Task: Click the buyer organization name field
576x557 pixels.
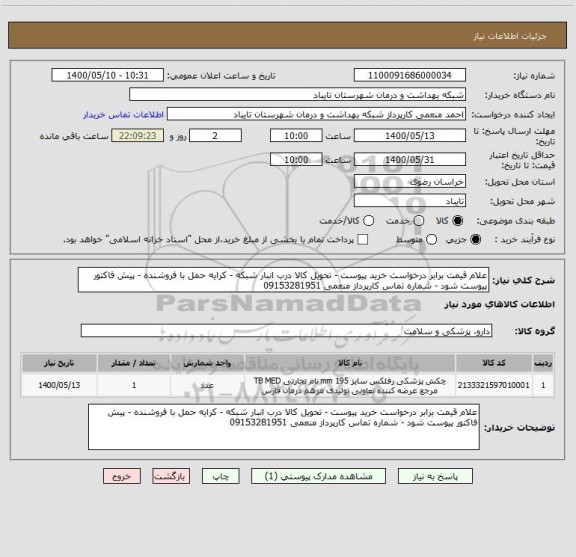Action: [298, 95]
